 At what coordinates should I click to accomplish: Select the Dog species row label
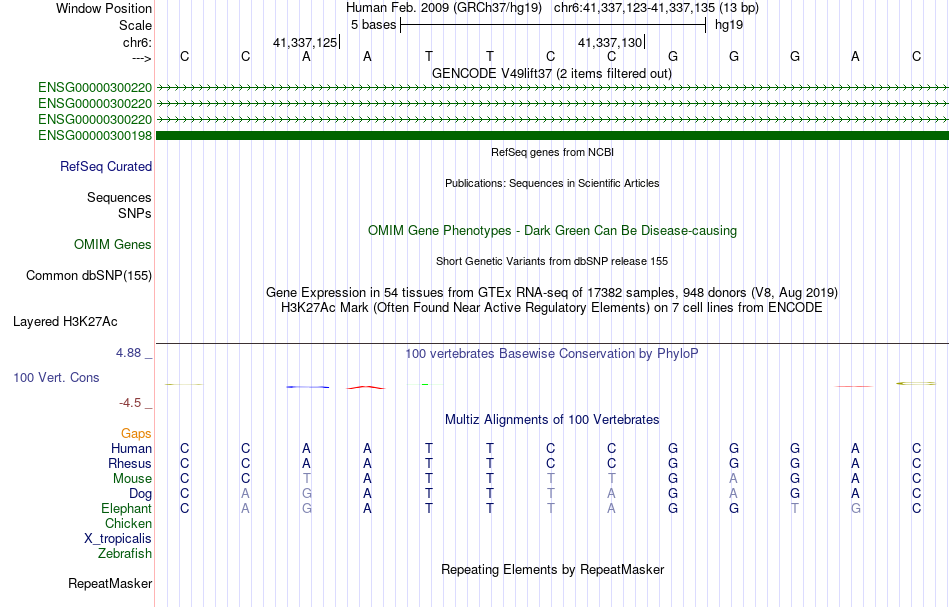point(141,494)
